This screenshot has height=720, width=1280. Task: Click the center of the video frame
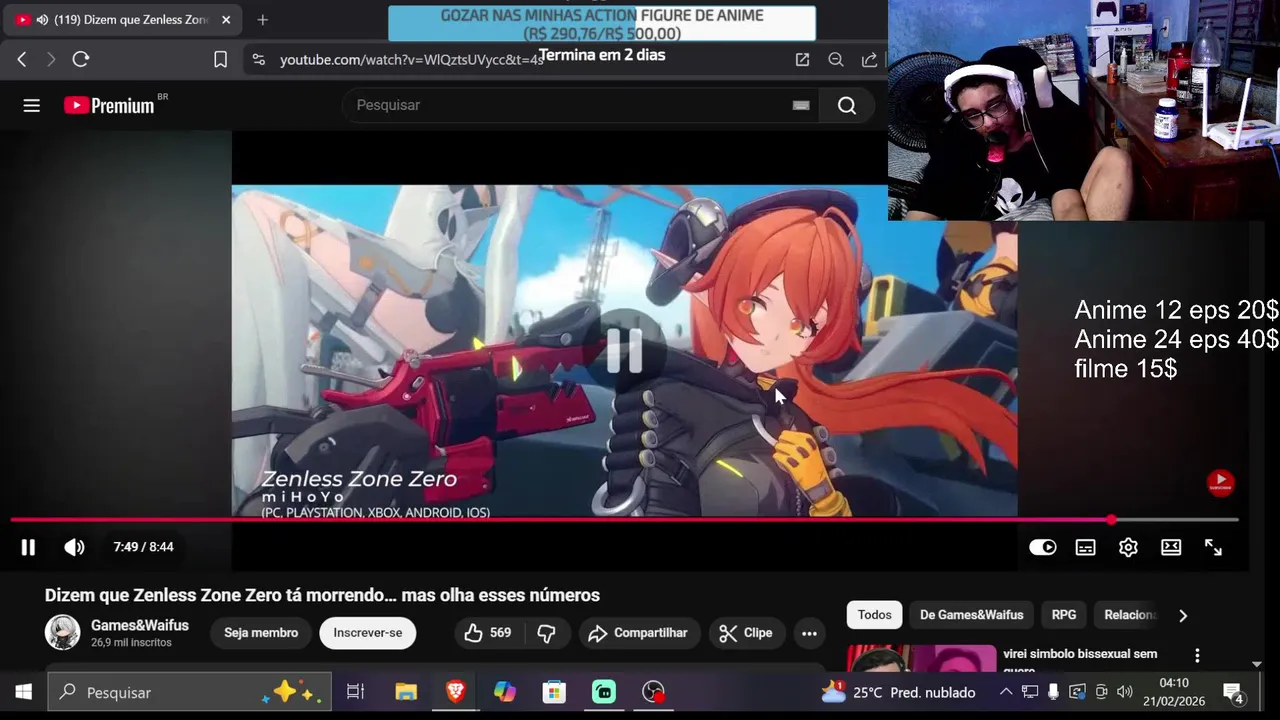[624, 350]
